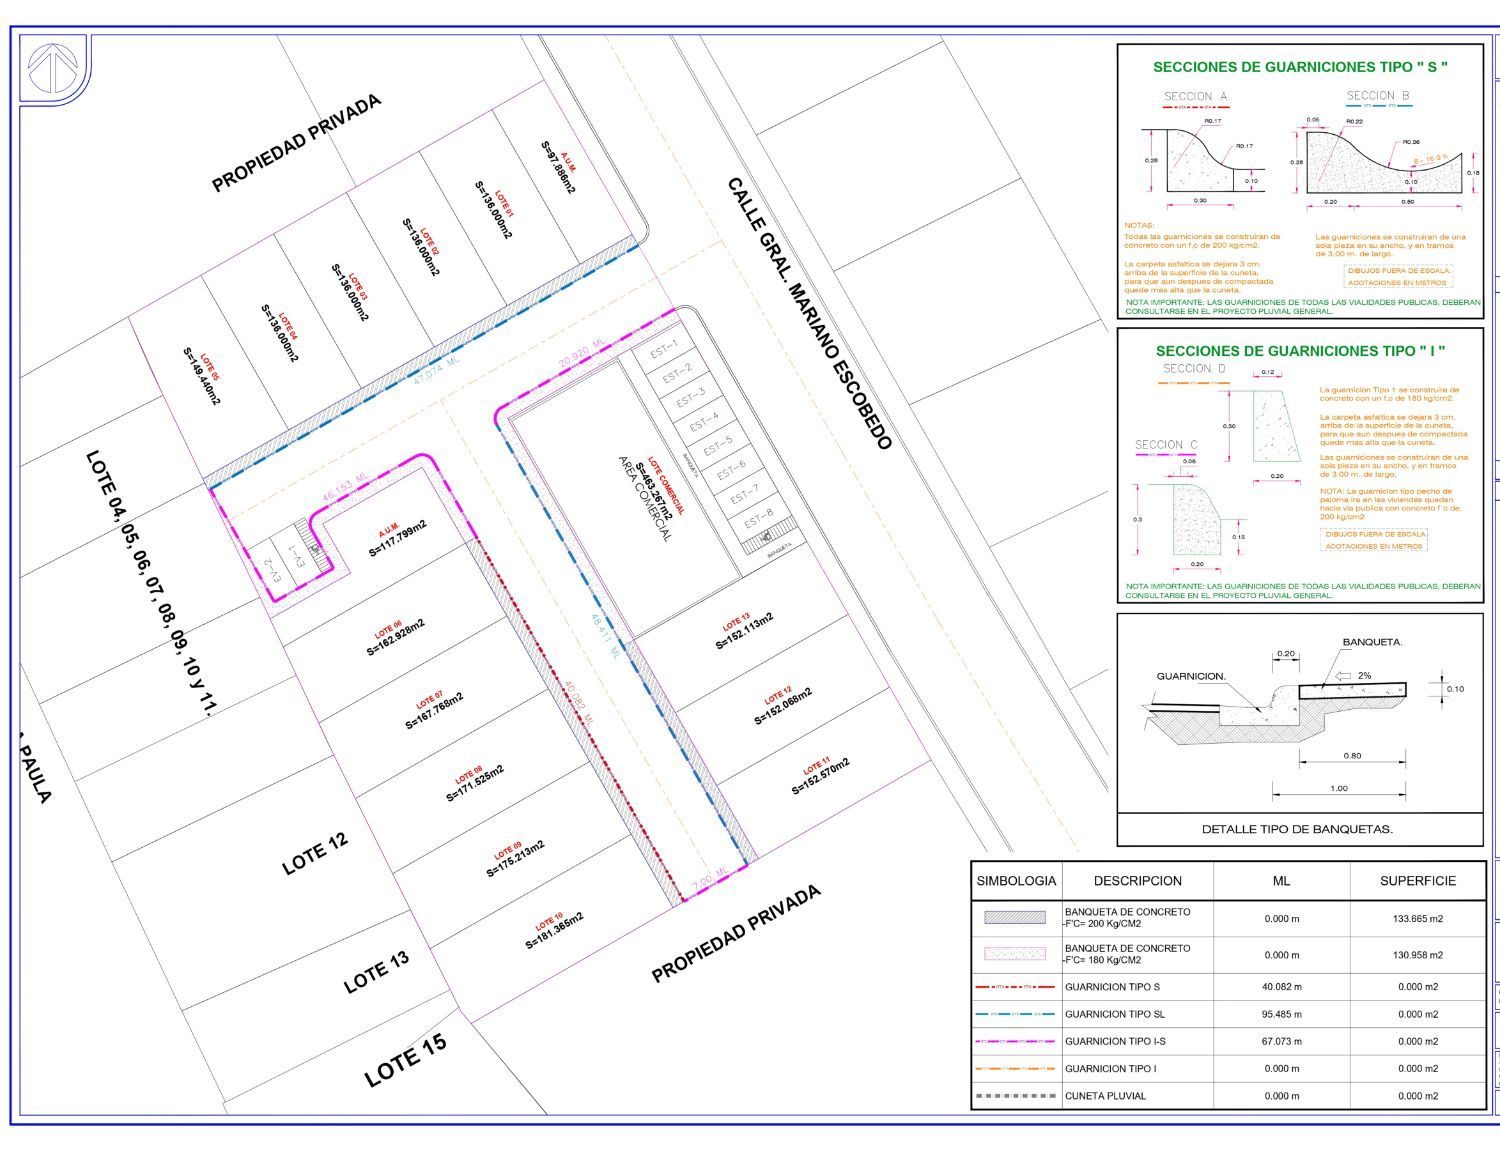Click the 1.00 dimension in sidewalk detail
Image resolution: width=1500 pixels, height=1150 pixels.
click(x=1338, y=788)
